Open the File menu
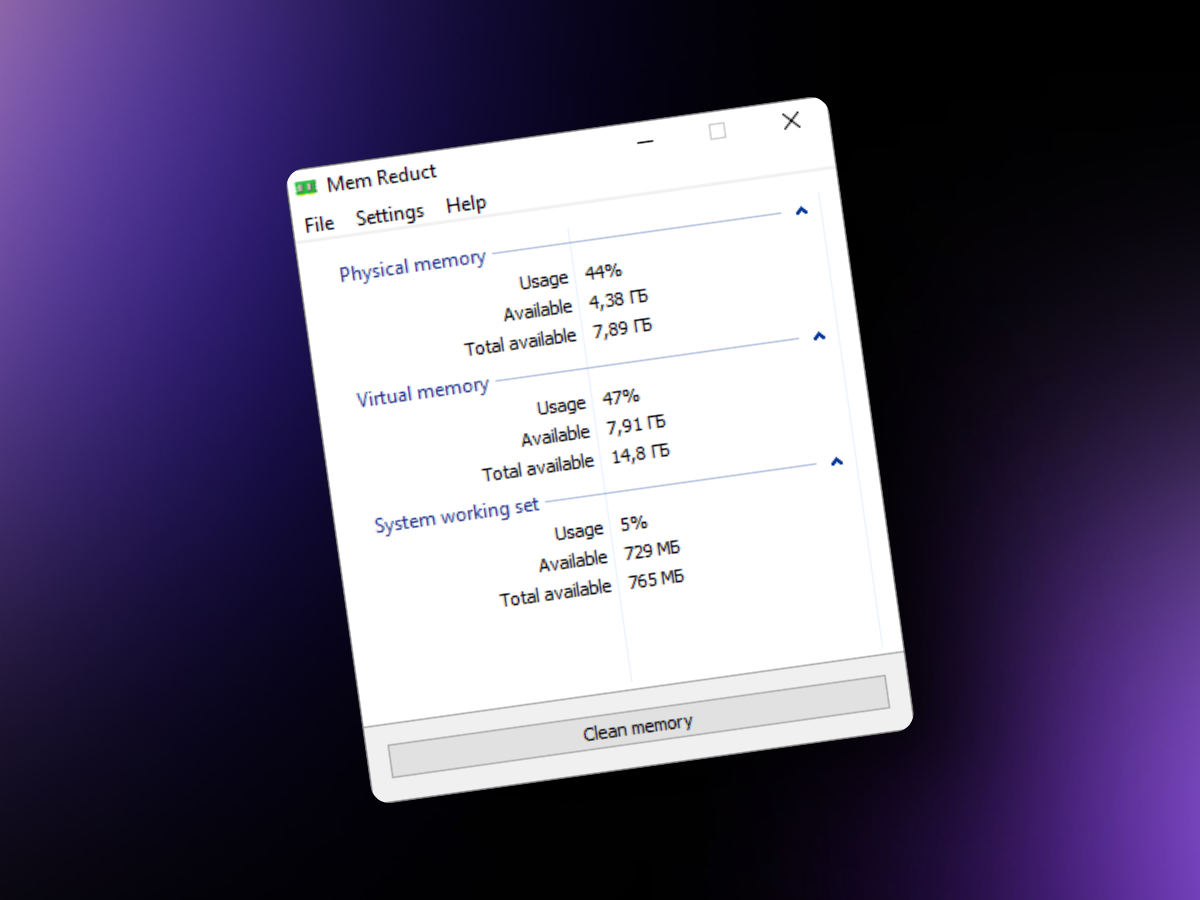Viewport: 1200px width, 900px height. (x=319, y=224)
